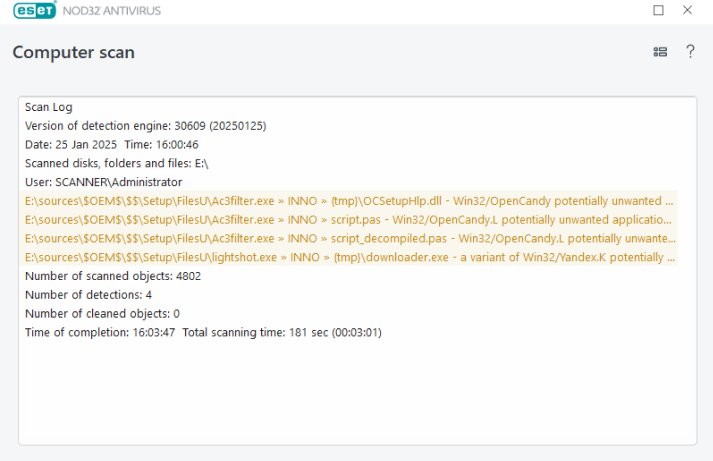This screenshot has height=461, width=713.
Task: Click the 'Computer scan' heading
Action: (x=74, y=52)
